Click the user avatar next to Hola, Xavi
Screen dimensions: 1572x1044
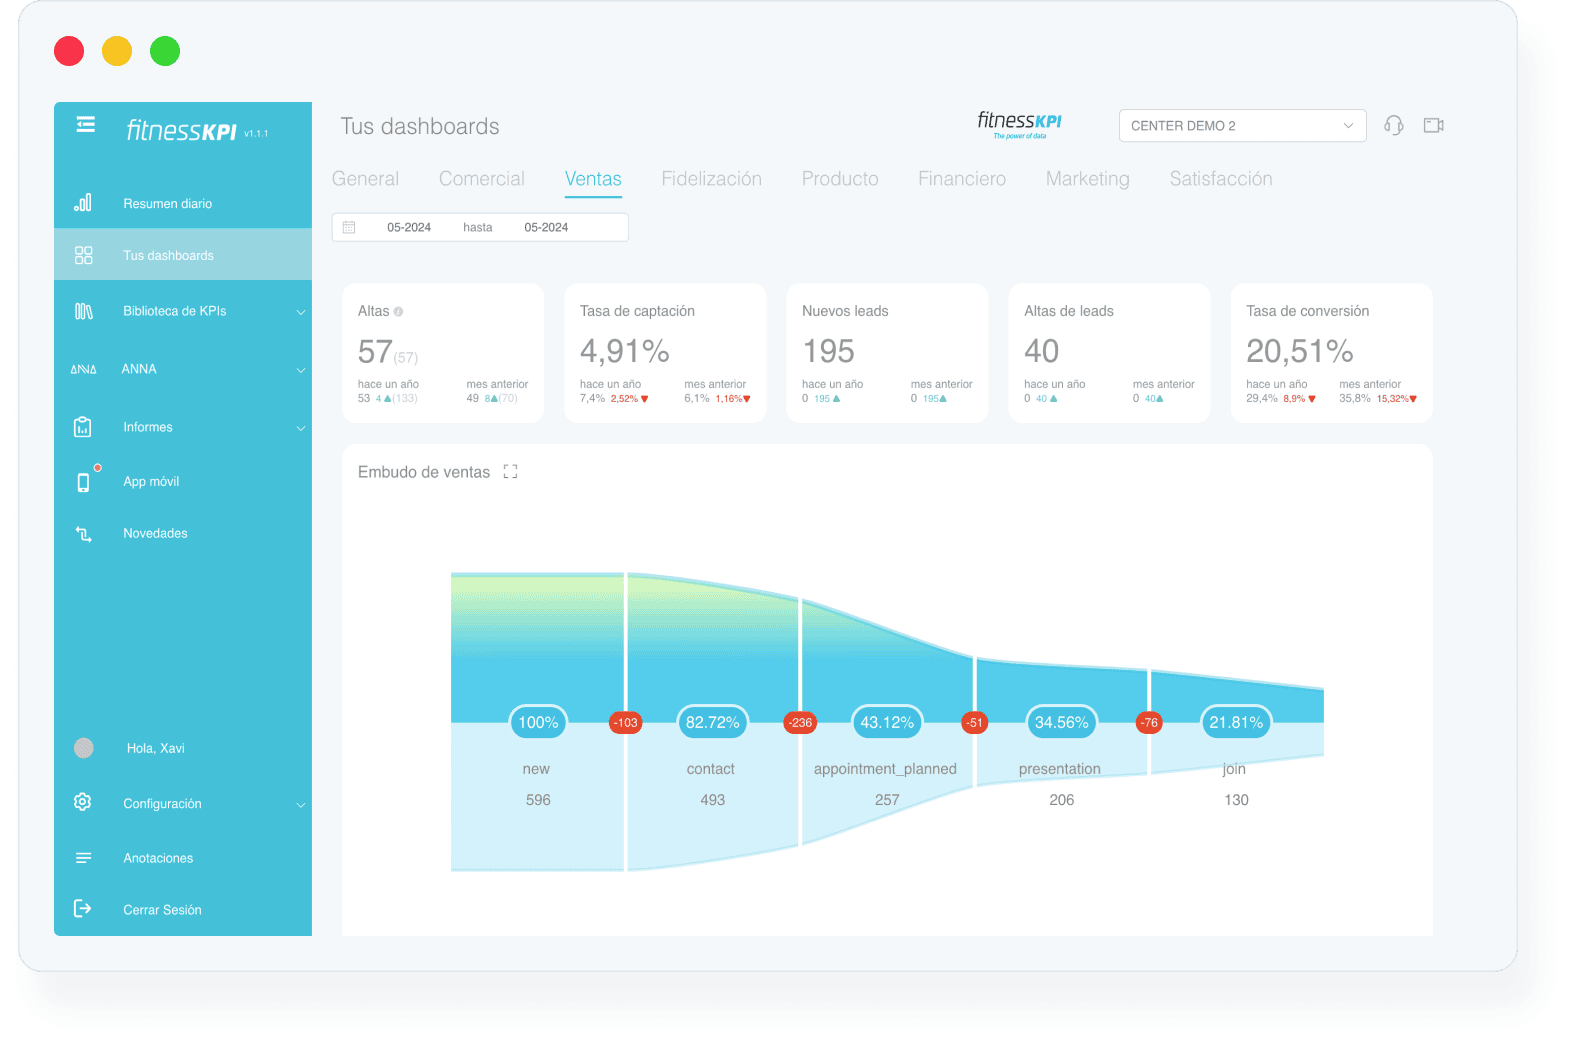(x=84, y=748)
